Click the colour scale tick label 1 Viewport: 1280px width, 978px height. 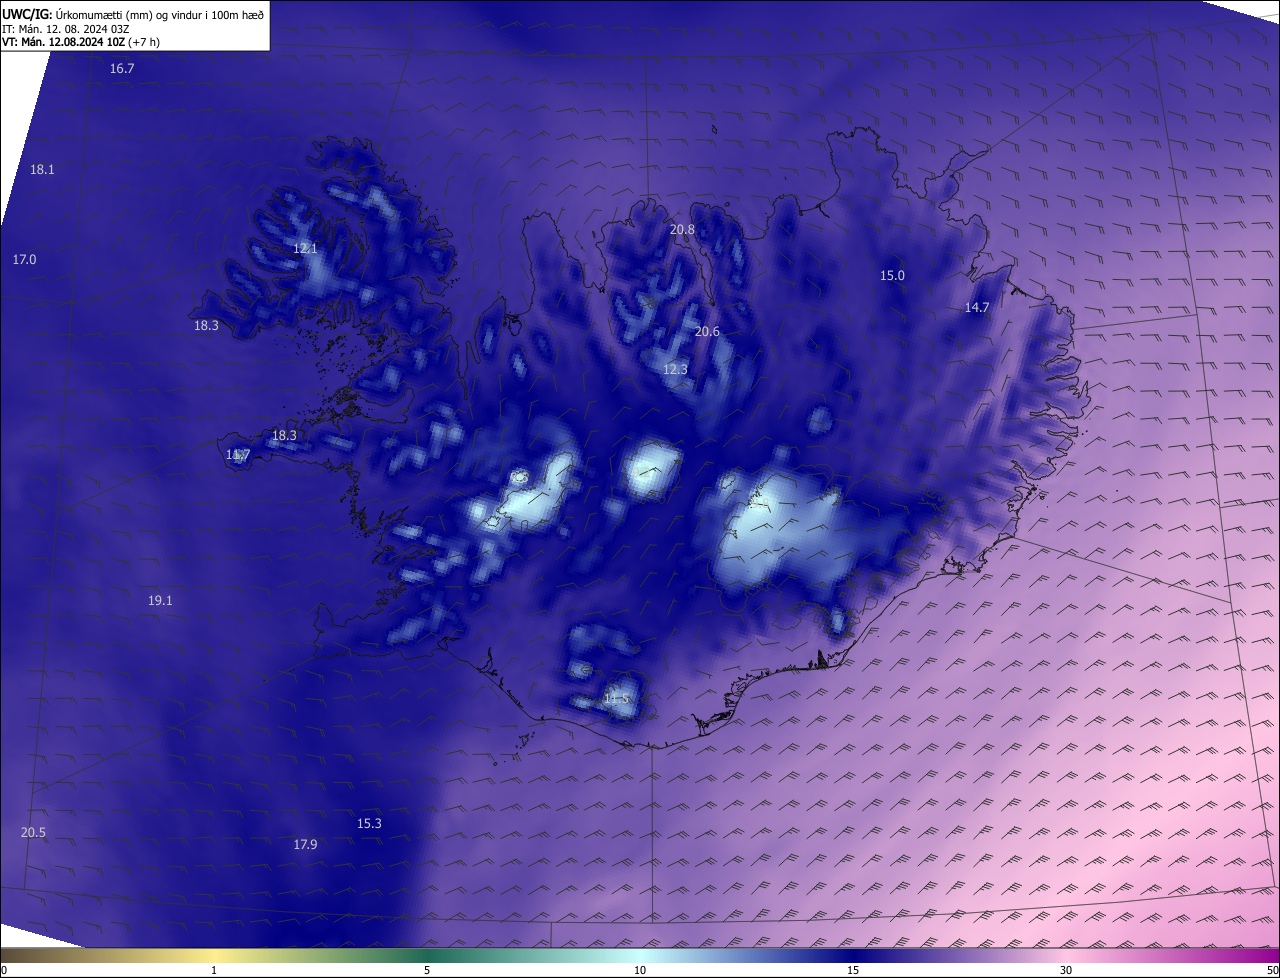[x=214, y=971]
